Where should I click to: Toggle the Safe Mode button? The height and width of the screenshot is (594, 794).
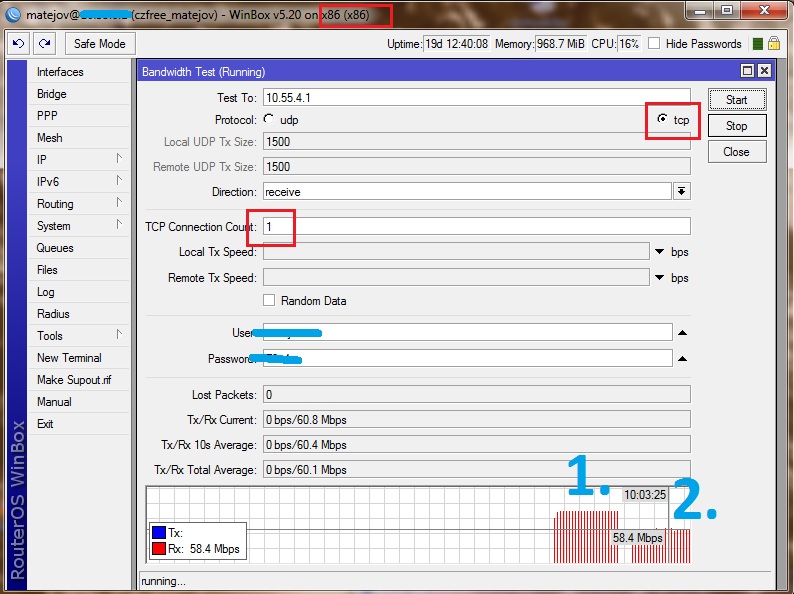100,44
